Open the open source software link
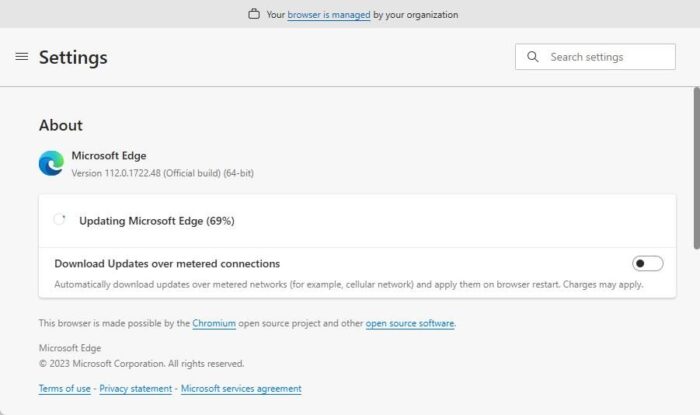Image resolution: width=700 pixels, height=415 pixels. (x=410, y=323)
